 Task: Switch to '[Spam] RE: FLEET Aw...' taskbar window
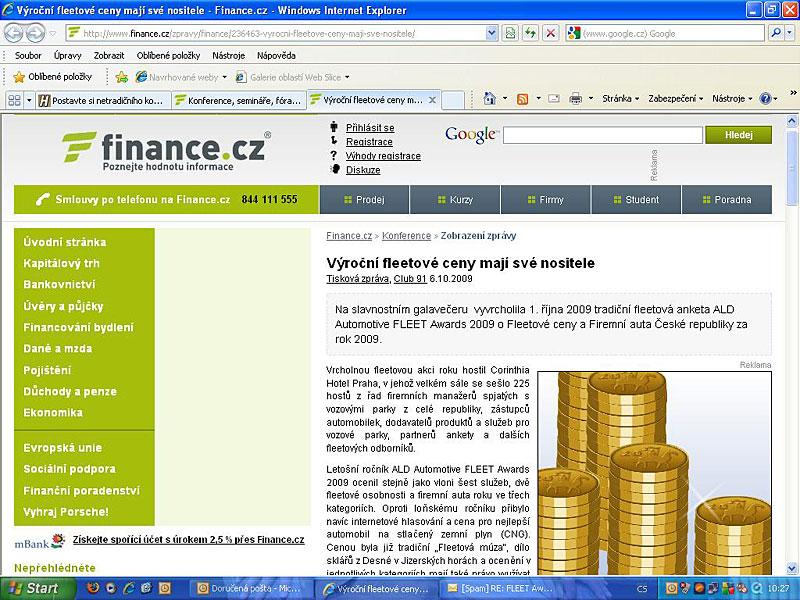click(x=500, y=589)
